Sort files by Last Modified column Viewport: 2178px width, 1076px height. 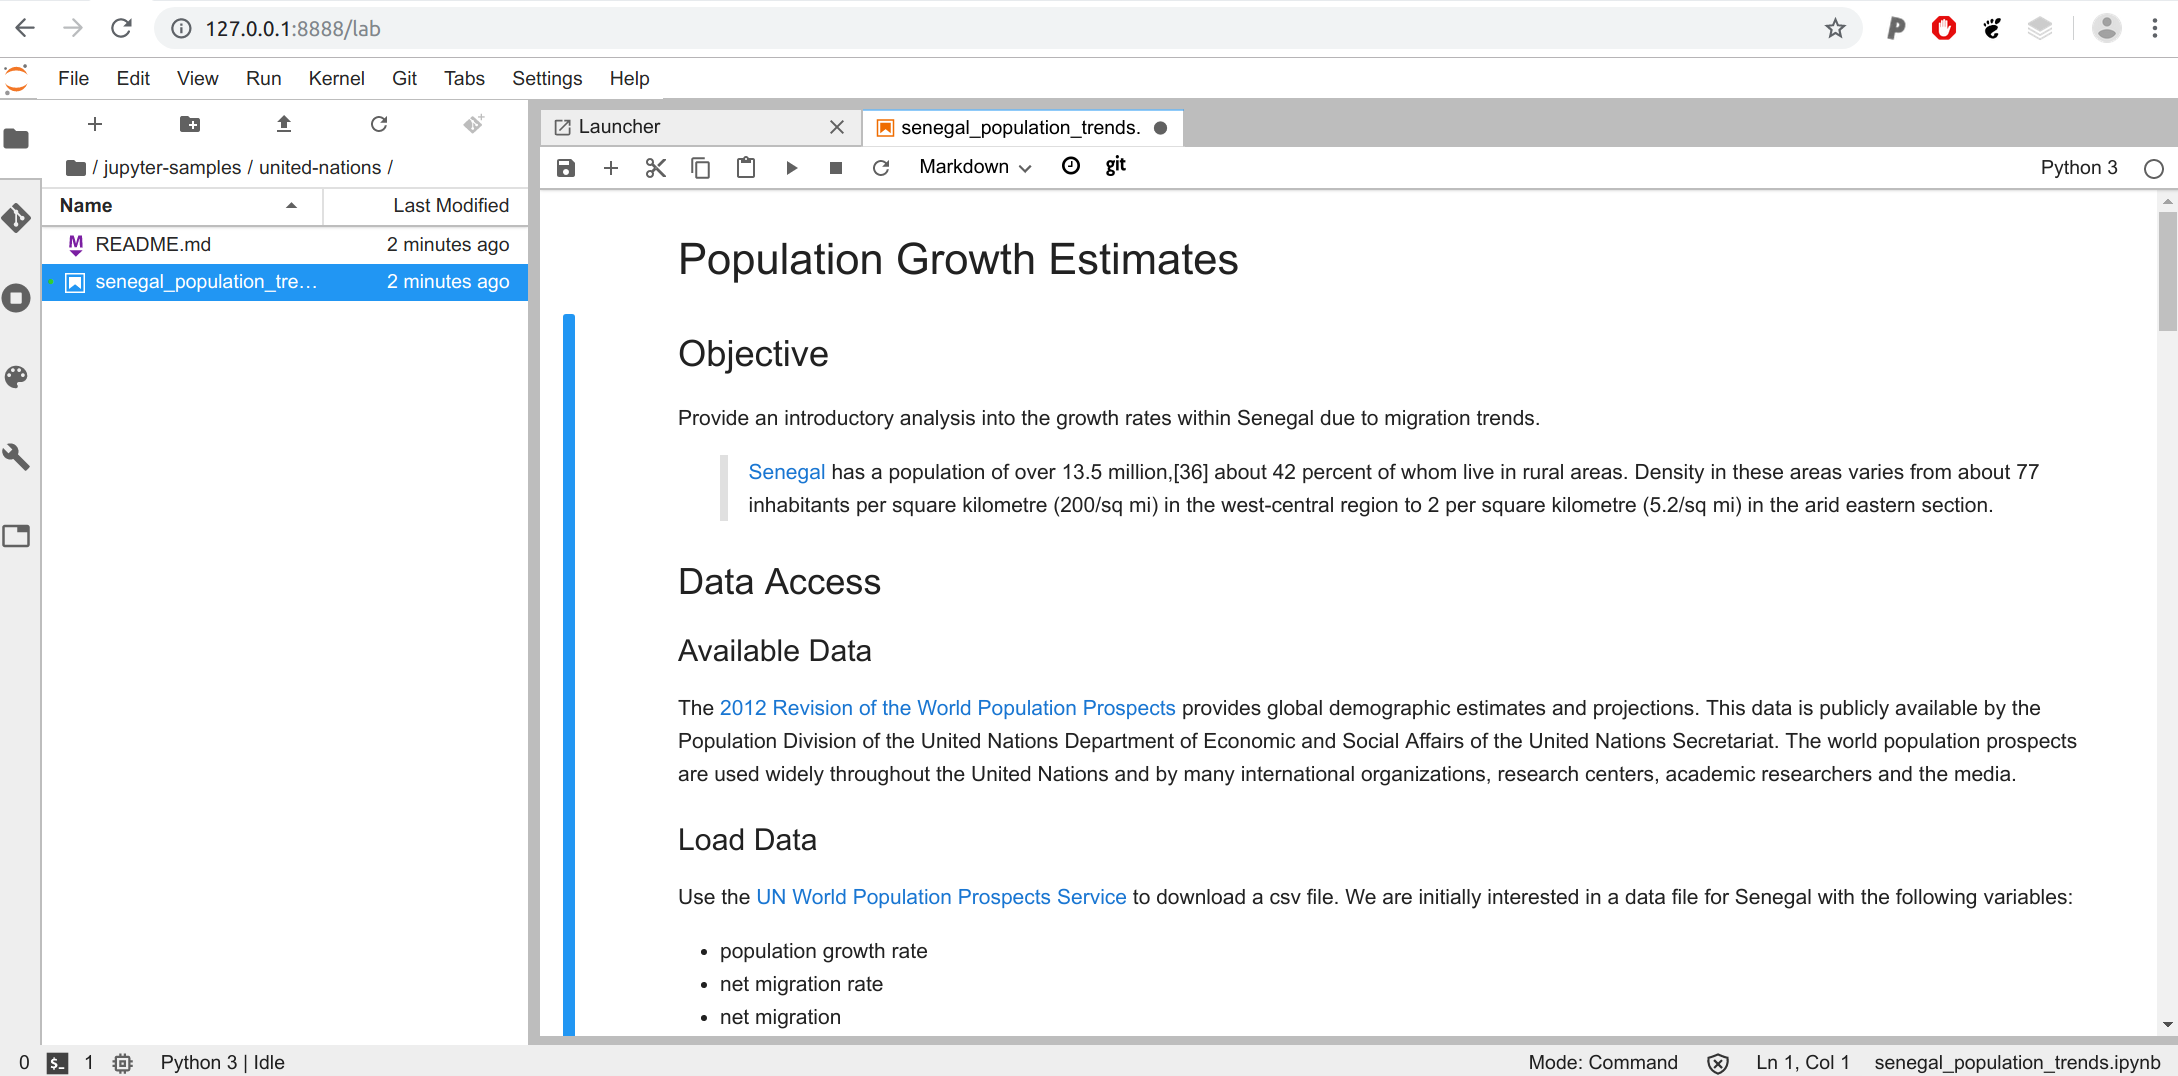(425, 206)
